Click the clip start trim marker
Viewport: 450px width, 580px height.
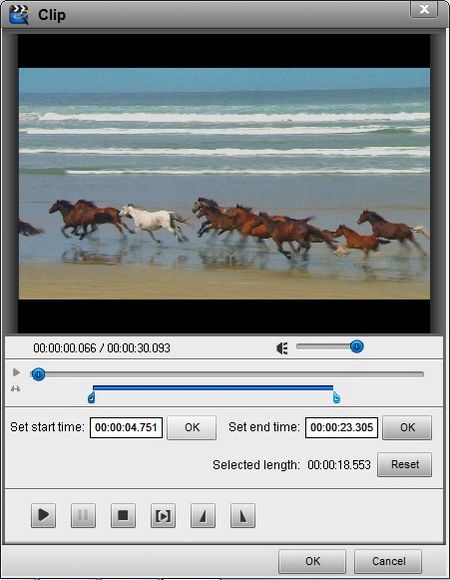(x=91, y=398)
